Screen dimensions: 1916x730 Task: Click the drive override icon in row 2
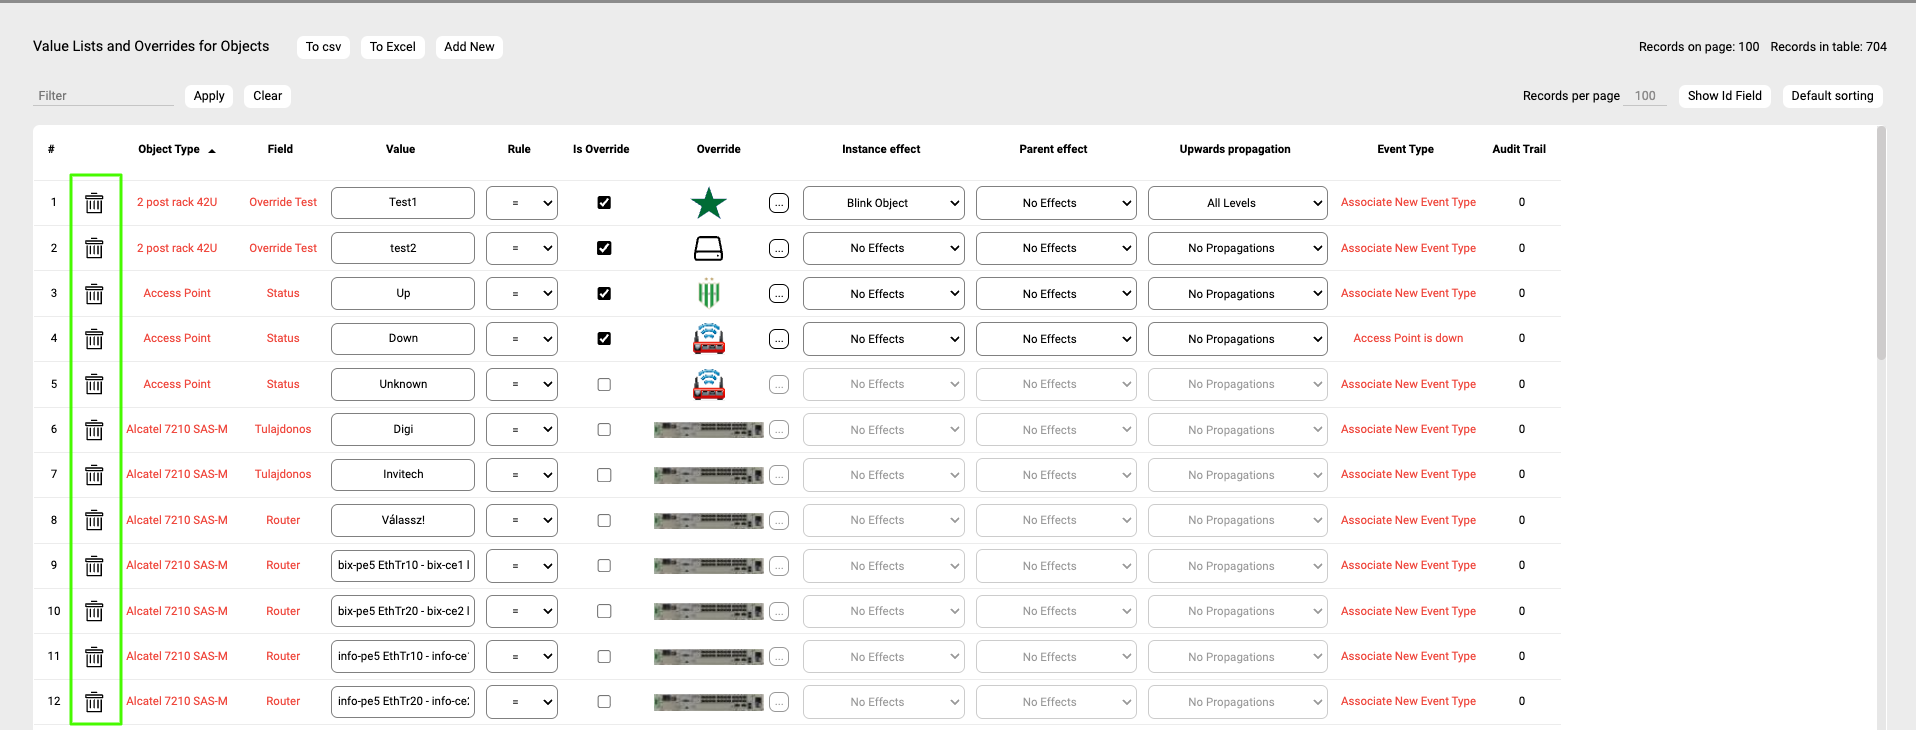(x=708, y=248)
